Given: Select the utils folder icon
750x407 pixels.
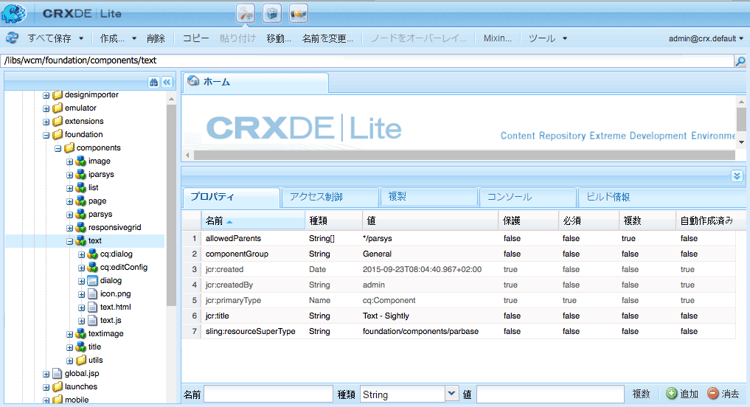Looking at the screenshot, I should click(x=81, y=360).
